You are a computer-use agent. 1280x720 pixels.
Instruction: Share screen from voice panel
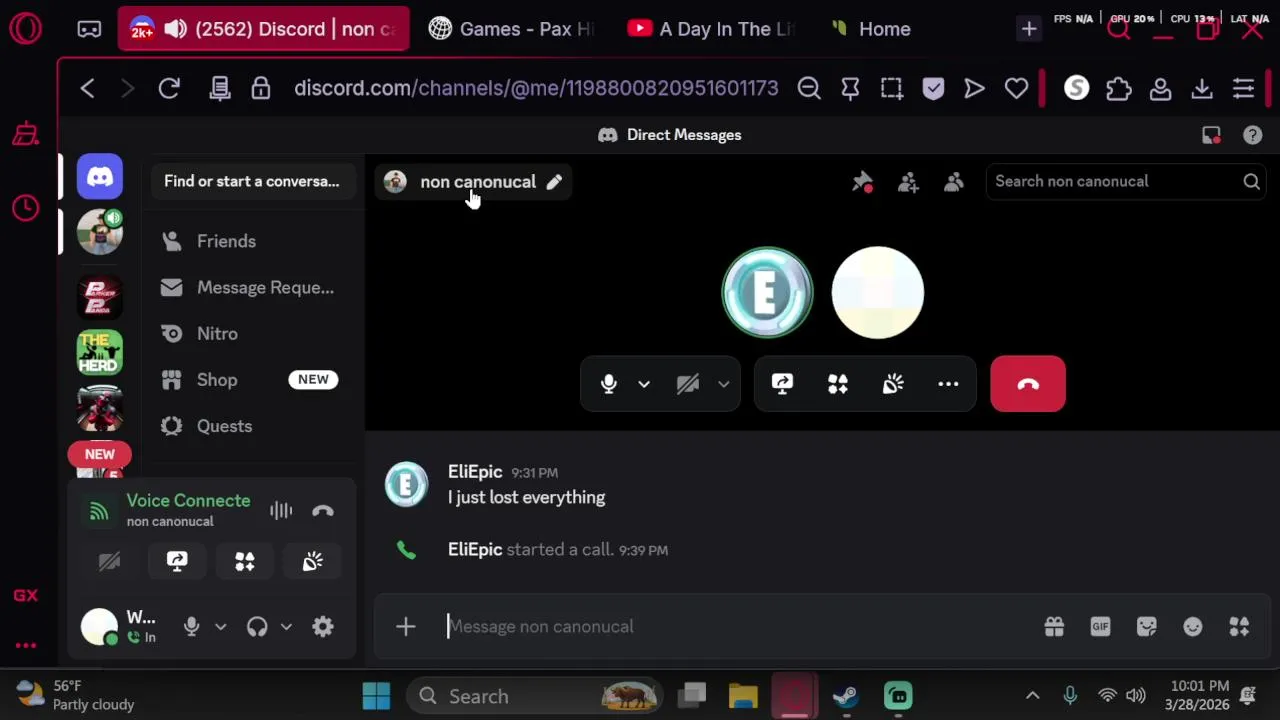tap(177, 562)
